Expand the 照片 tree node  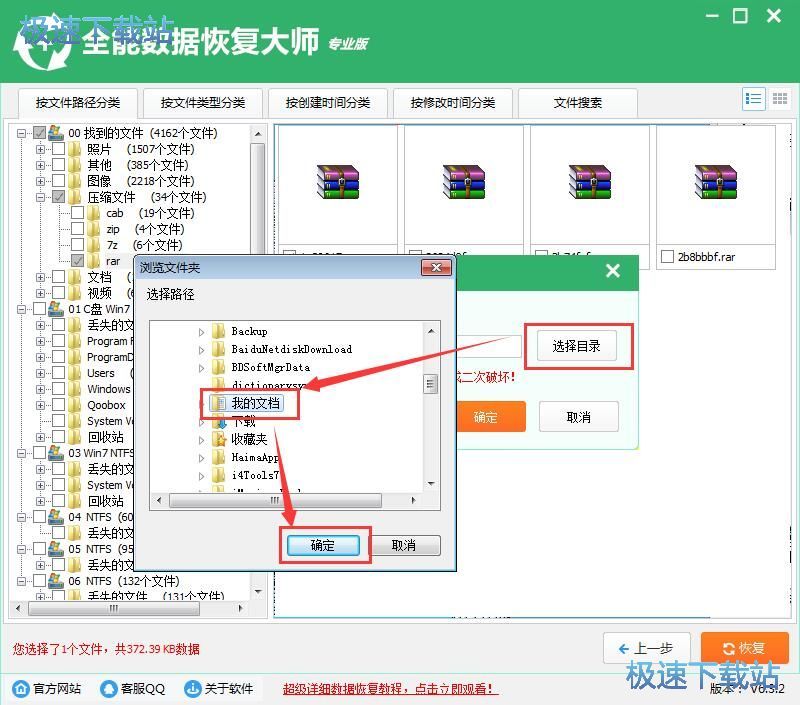pyautogui.click(x=40, y=149)
